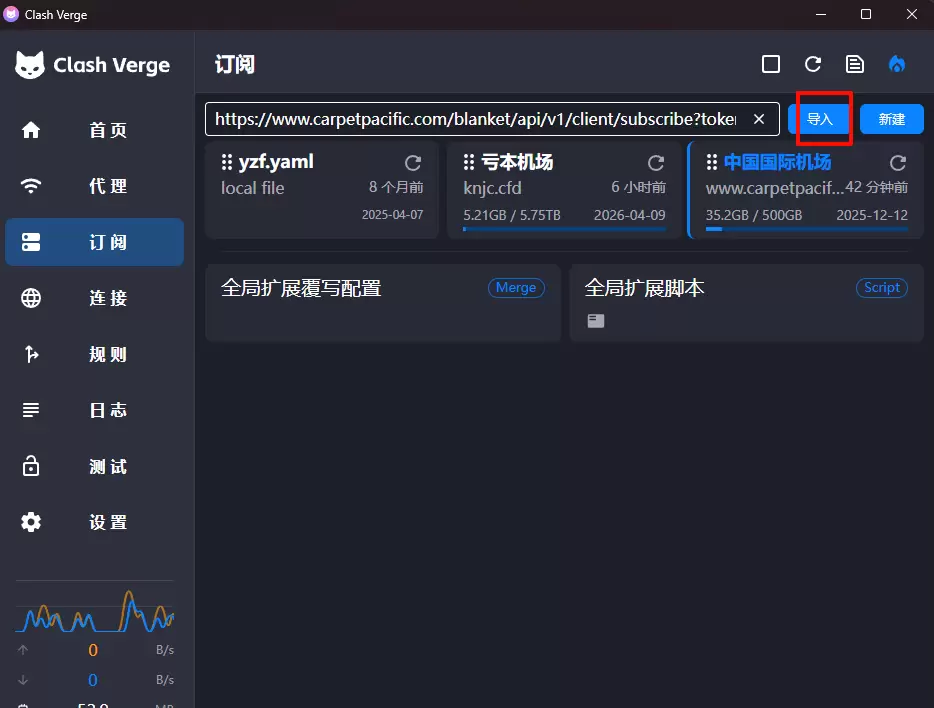Refresh the 中国国际机场 subscription
The width and height of the screenshot is (934, 708).
[898, 162]
